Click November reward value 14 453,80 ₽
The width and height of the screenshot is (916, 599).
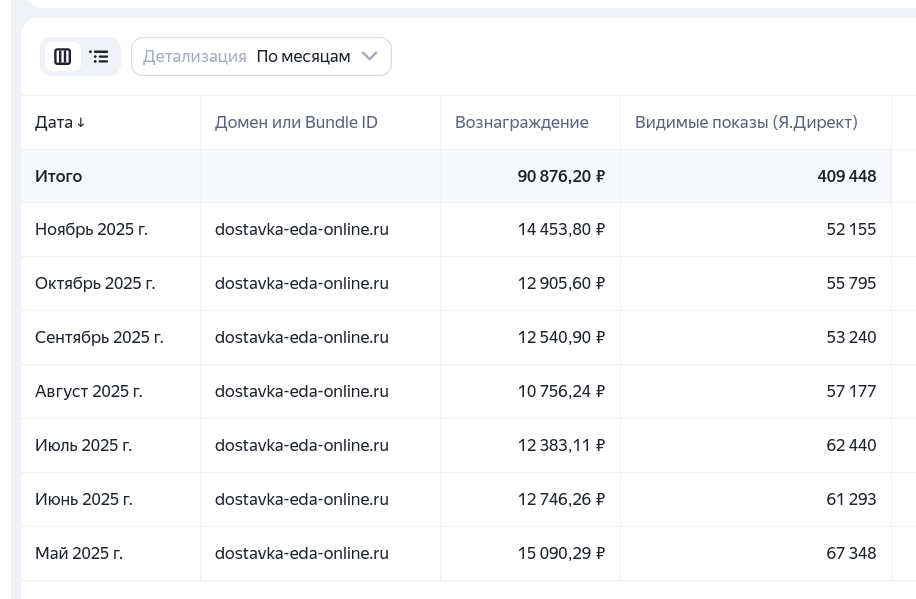[561, 230]
